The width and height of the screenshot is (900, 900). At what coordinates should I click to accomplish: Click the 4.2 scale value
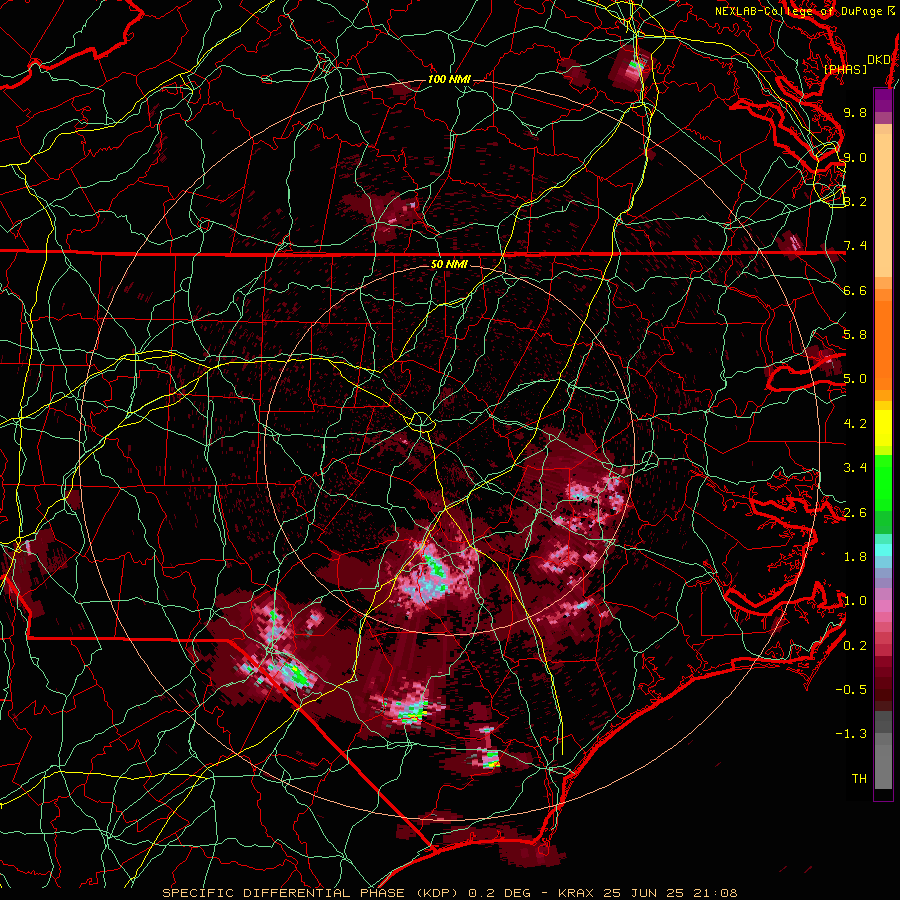[x=855, y=424]
